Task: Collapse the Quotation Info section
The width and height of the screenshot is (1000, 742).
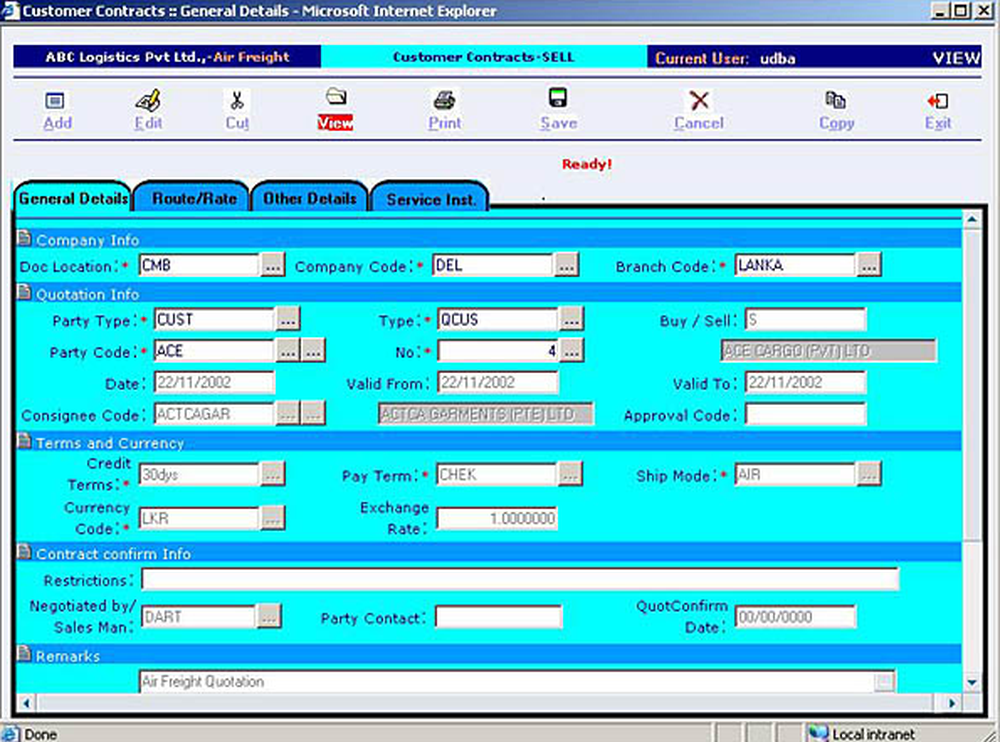Action: [x=25, y=294]
